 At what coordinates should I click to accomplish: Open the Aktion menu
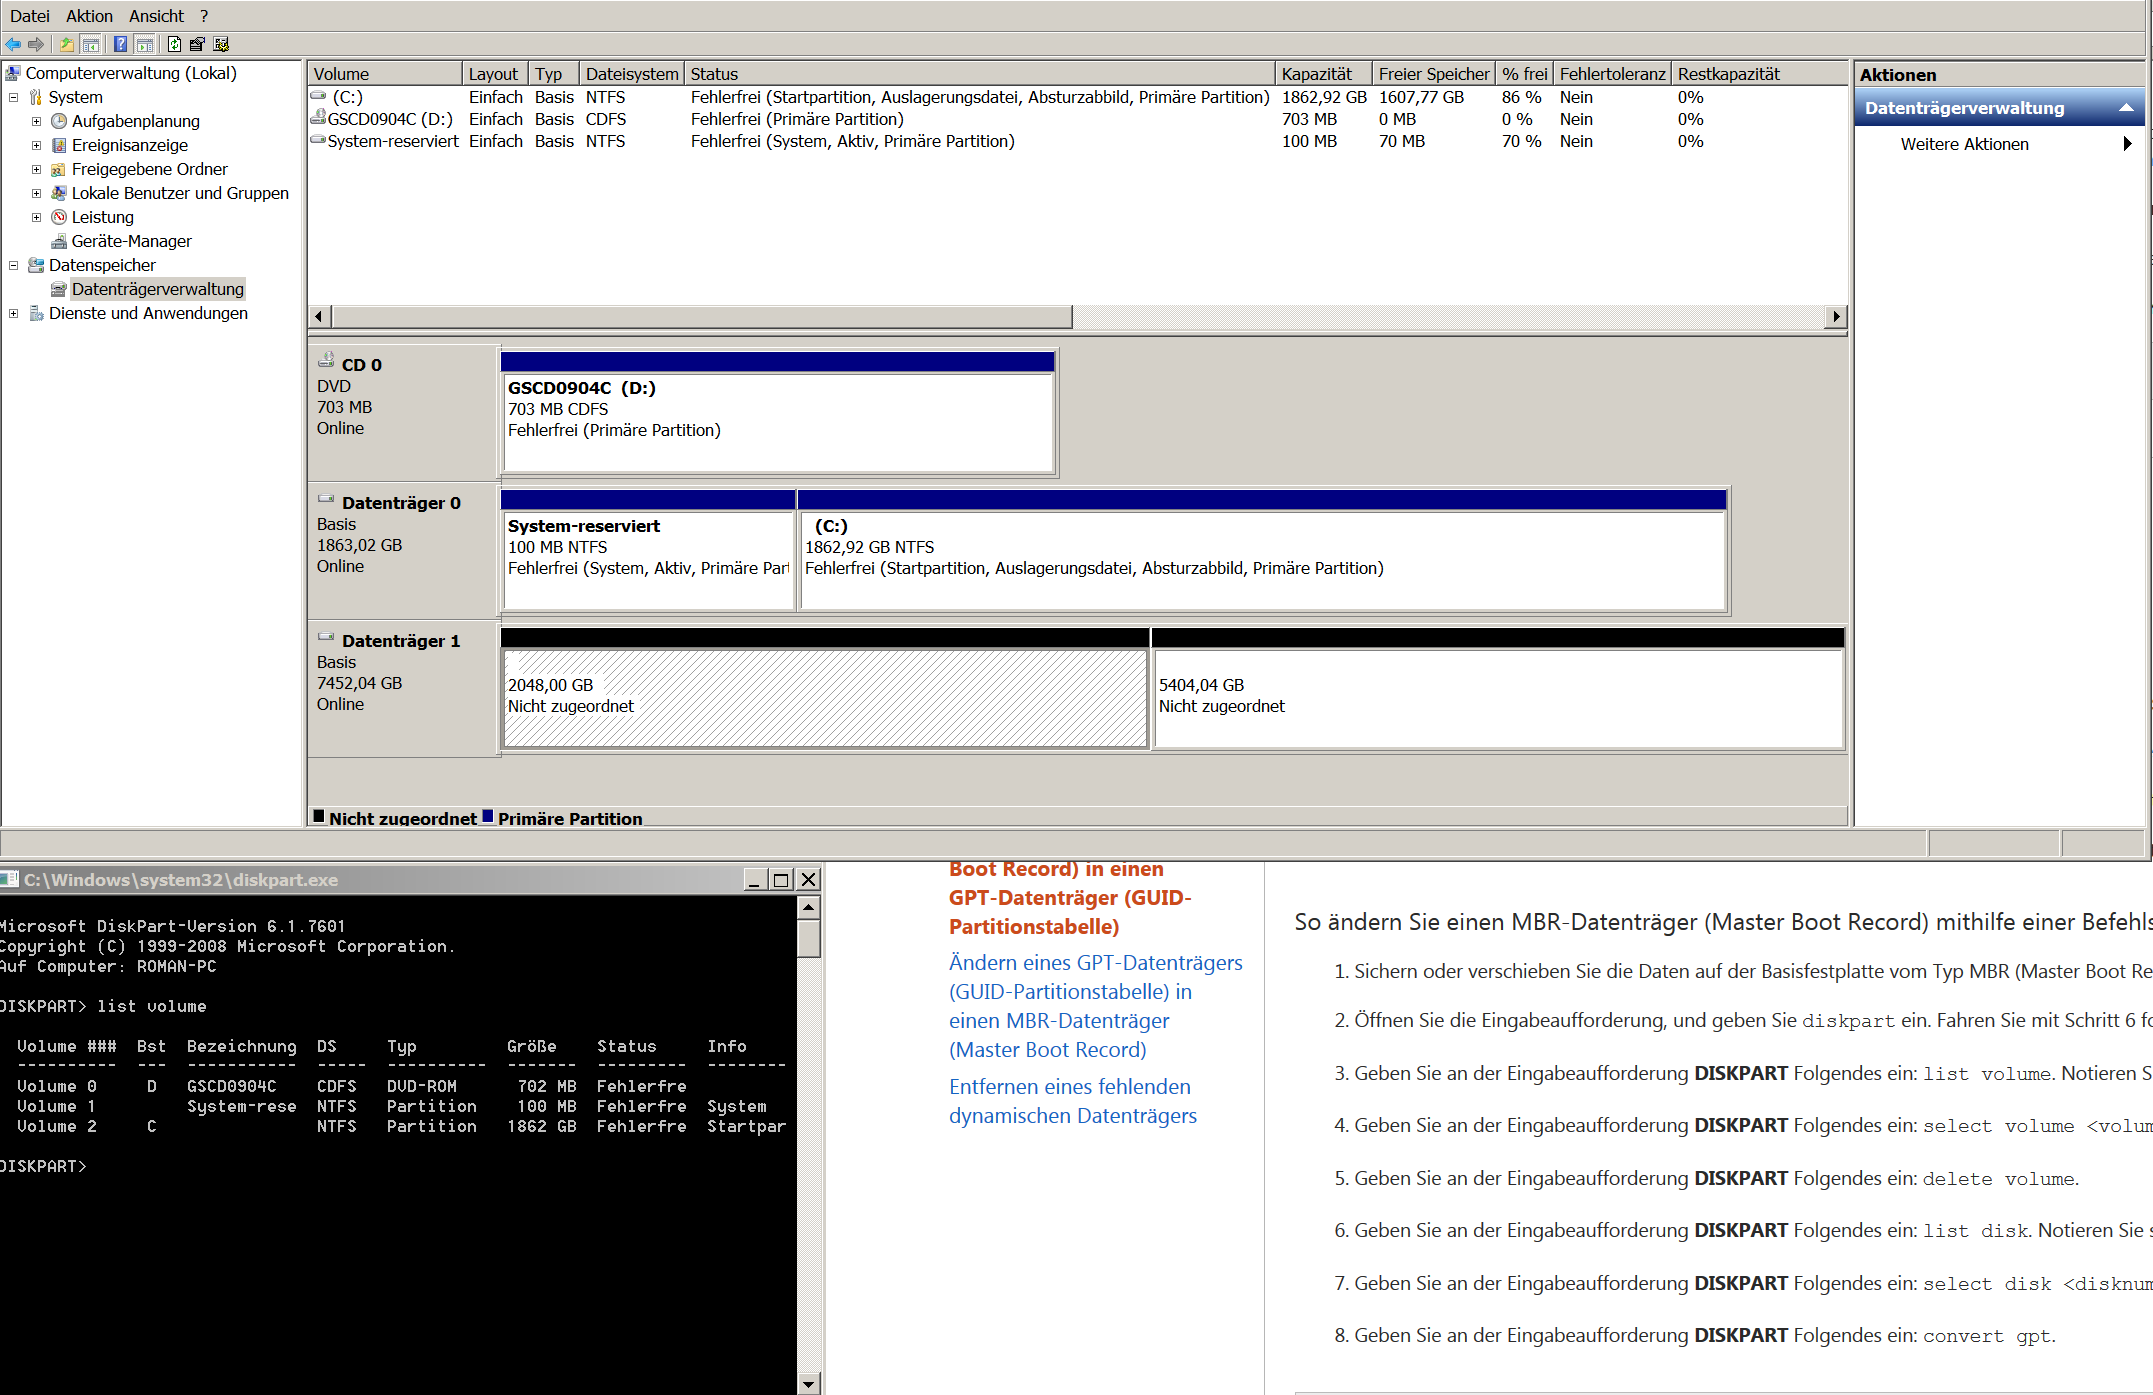tap(89, 16)
